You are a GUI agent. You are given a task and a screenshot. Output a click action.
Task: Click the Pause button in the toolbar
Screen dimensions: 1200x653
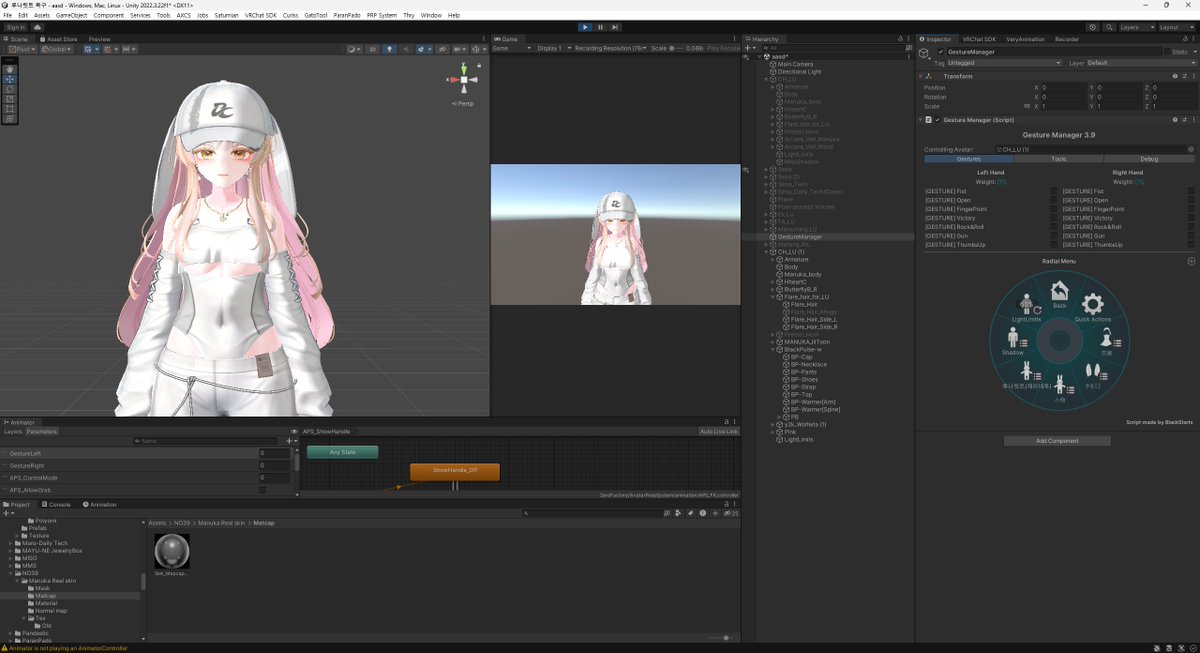point(600,27)
